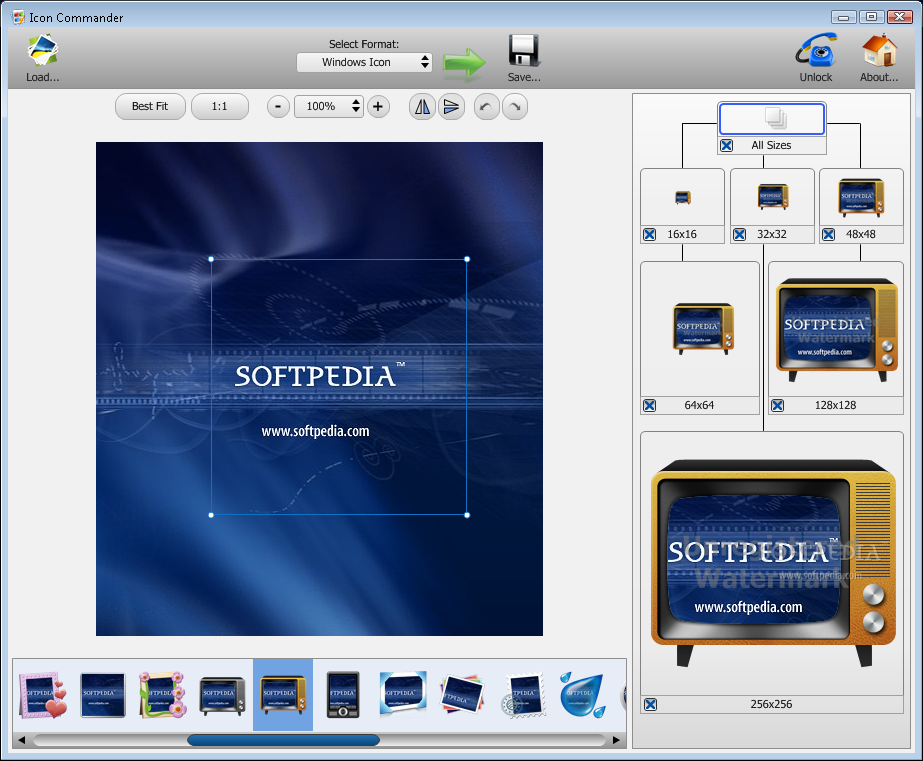
Task: Choose the water drop style
Action: [x=582, y=695]
